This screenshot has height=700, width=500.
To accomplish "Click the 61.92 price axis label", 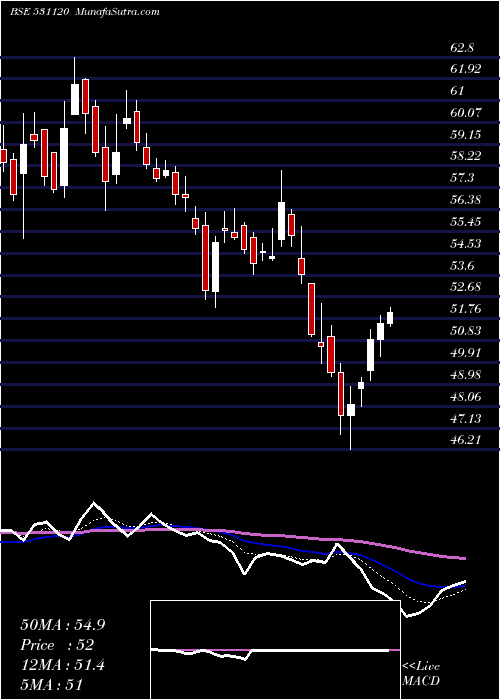I will pos(466,69).
